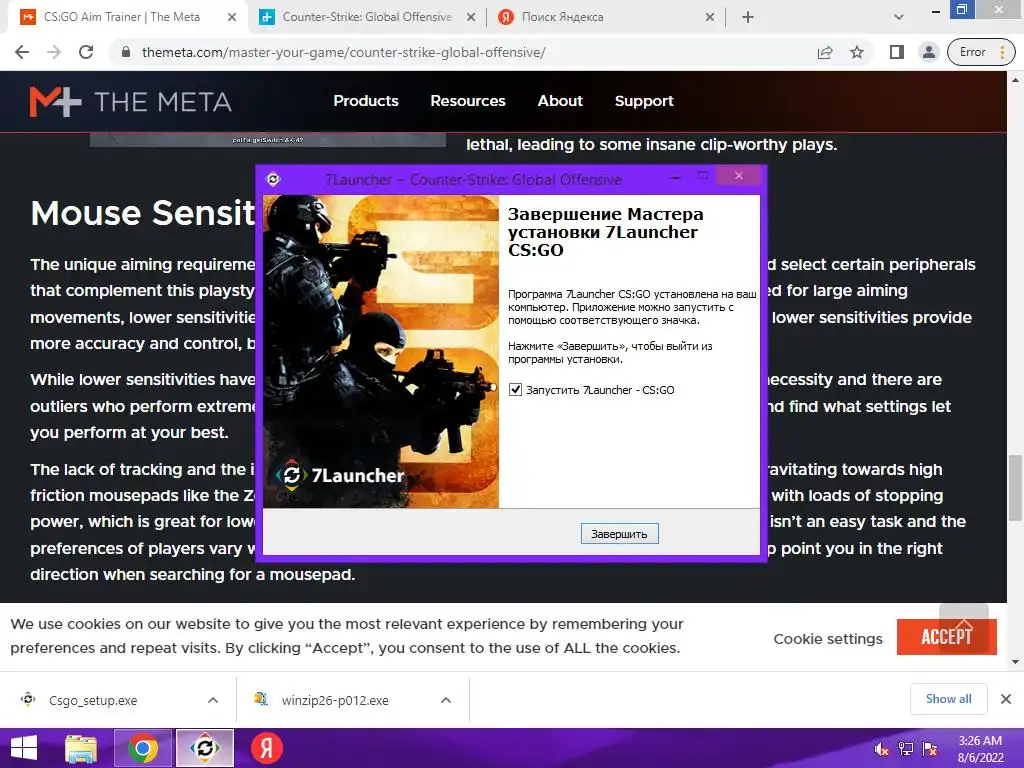This screenshot has width=1024, height=768.
Task: Click the scroll up arrow of page scrollbar
Action: [1015, 80]
